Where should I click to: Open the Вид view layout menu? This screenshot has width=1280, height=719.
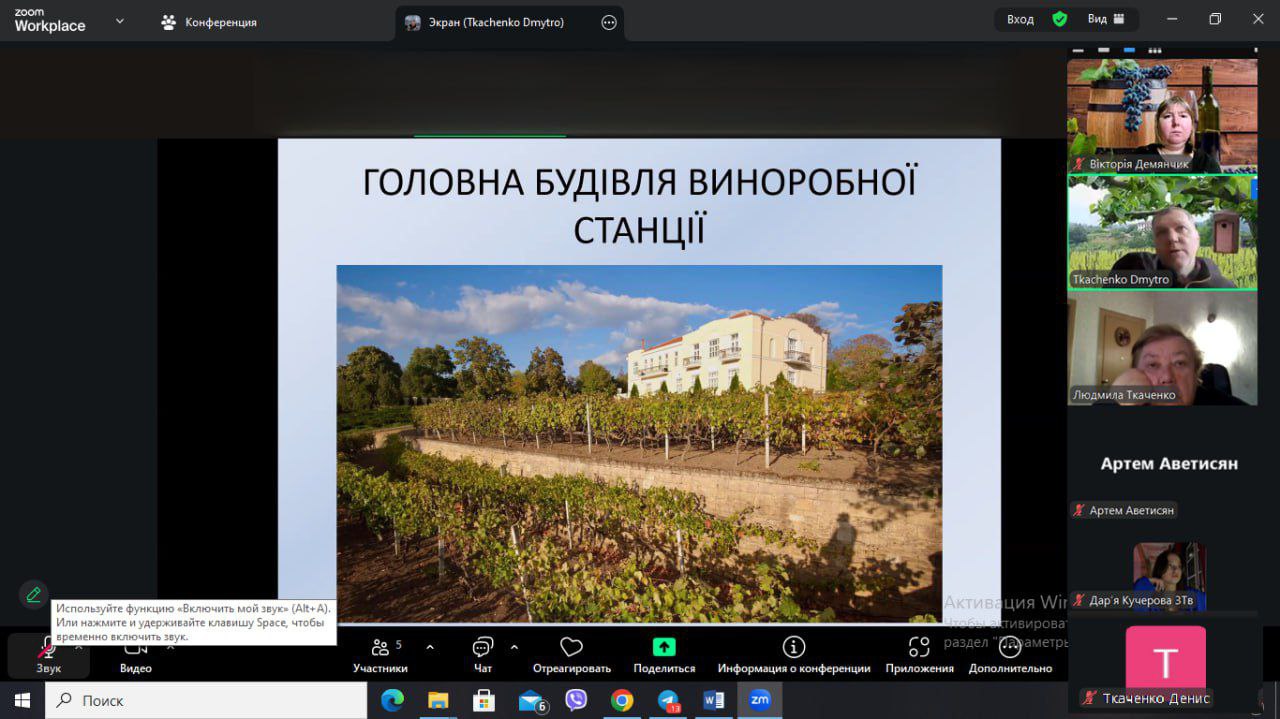(1106, 19)
